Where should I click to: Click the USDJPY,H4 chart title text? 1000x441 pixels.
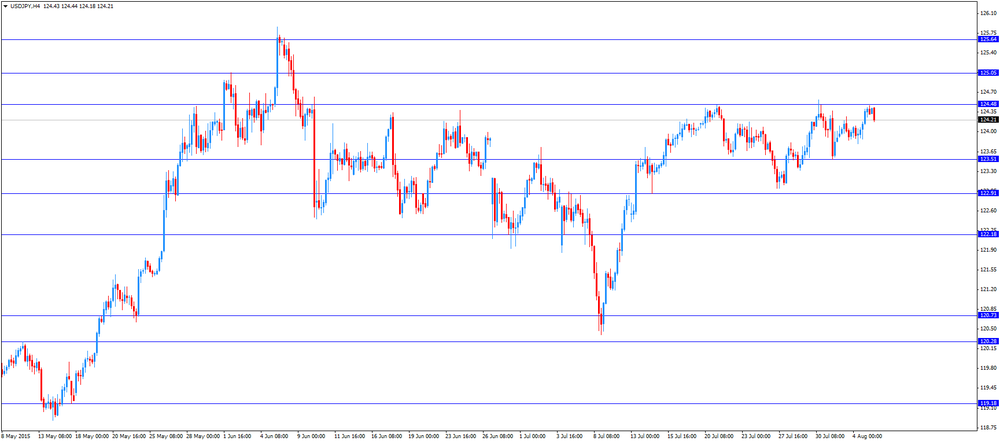pyautogui.click(x=24, y=5)
